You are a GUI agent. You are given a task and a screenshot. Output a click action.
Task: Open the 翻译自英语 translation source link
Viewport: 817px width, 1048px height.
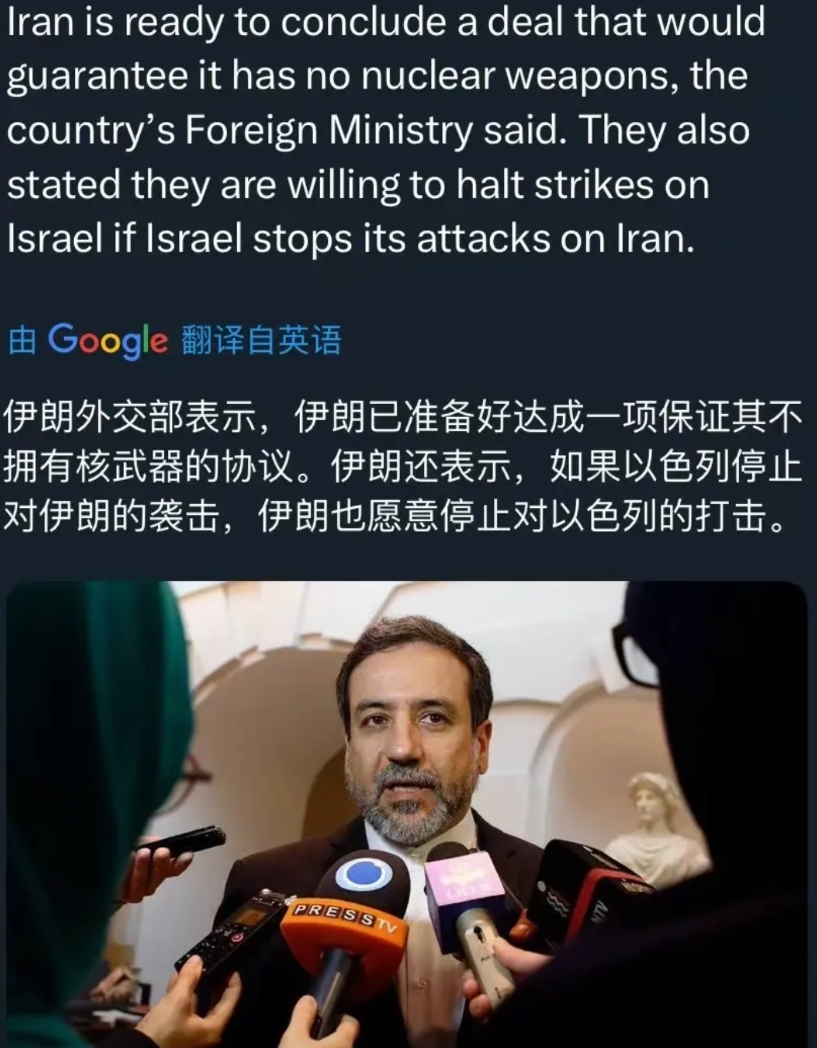click(261, 340)
